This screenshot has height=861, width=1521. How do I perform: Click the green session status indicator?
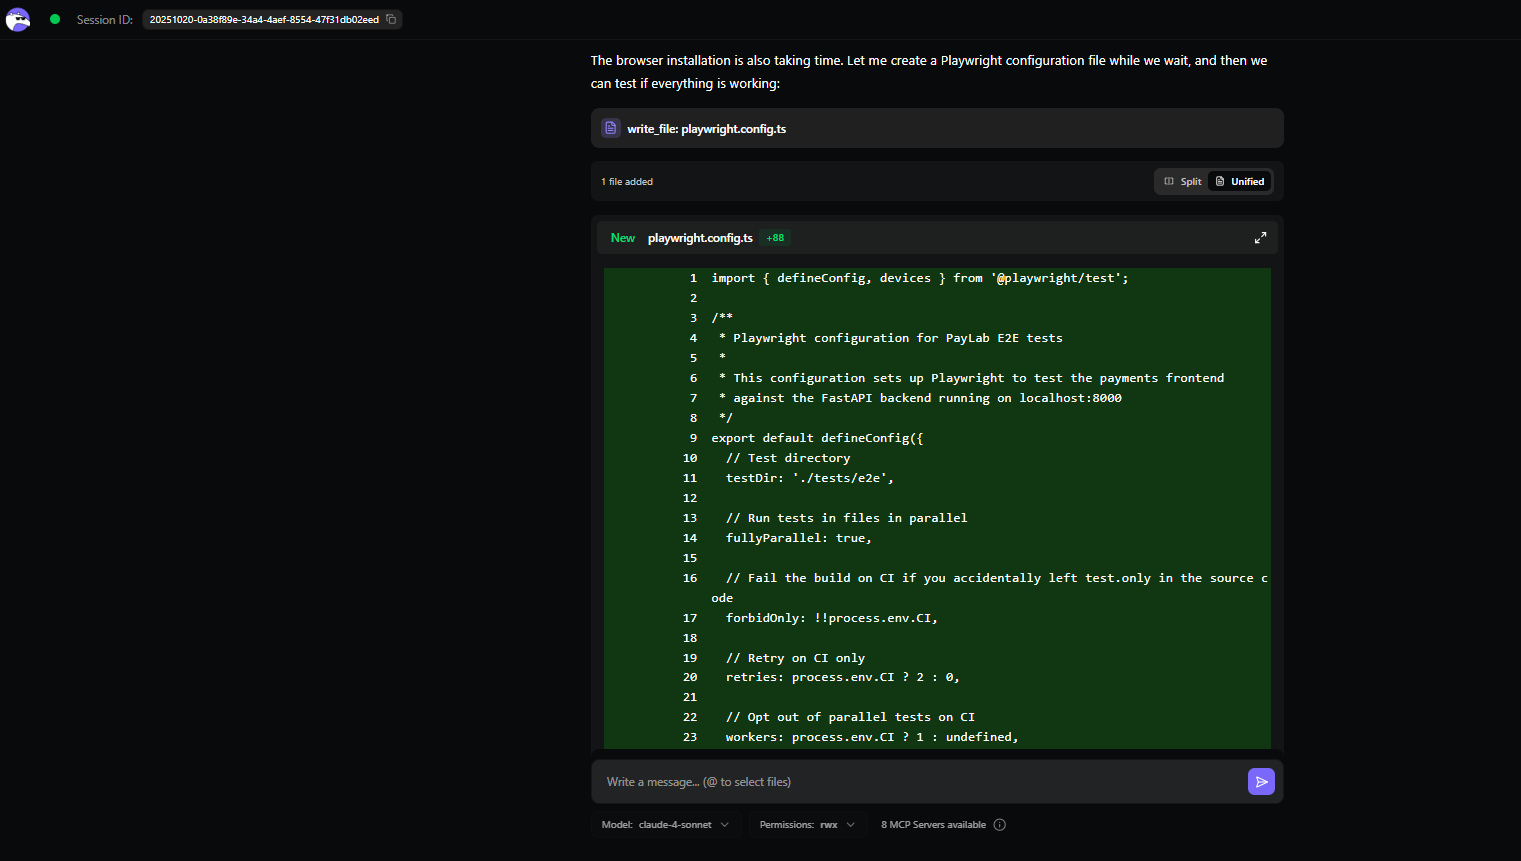click(55, 19)
